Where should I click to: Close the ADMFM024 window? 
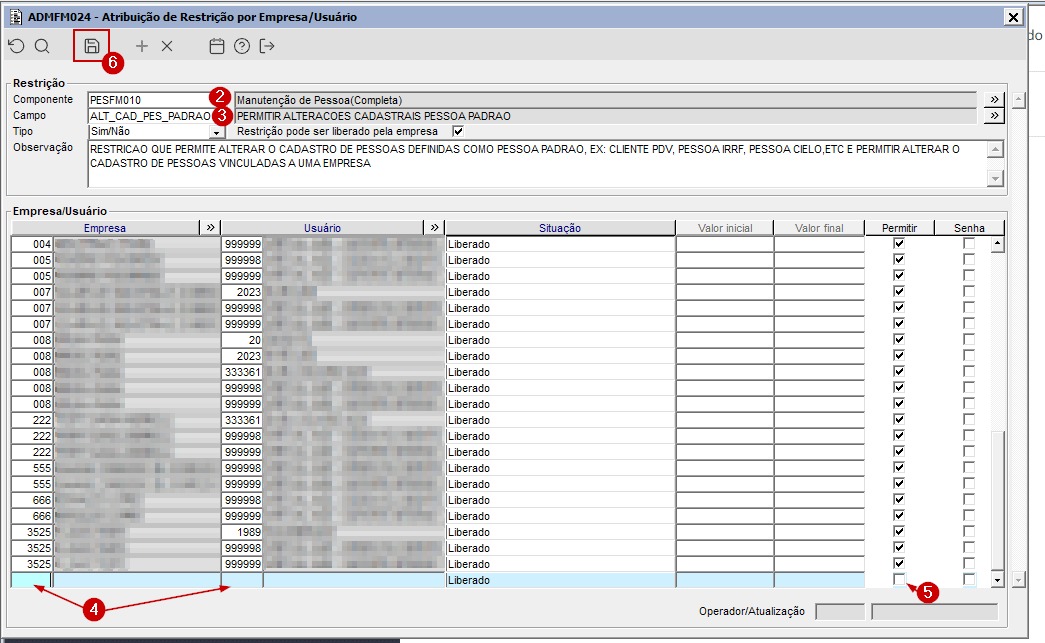(1013, 17)
